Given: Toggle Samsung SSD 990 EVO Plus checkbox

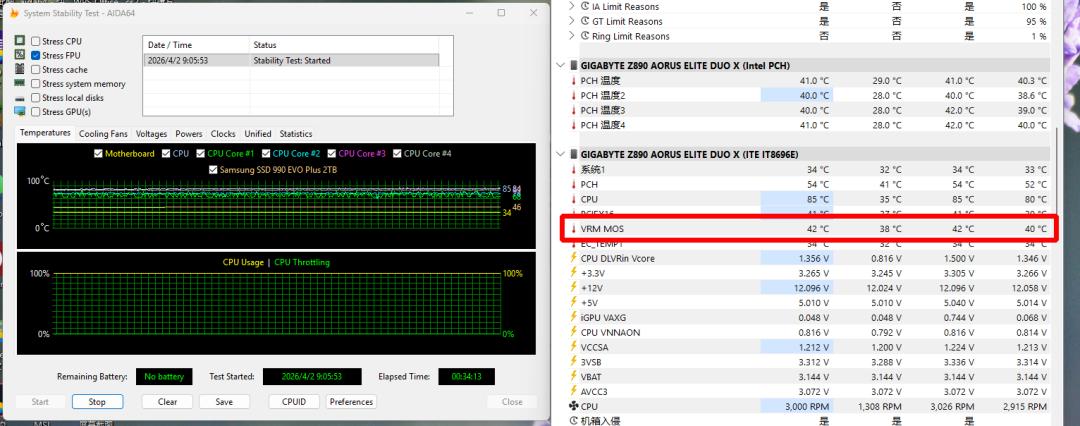Looking at the screenshot, I should 213,170.
